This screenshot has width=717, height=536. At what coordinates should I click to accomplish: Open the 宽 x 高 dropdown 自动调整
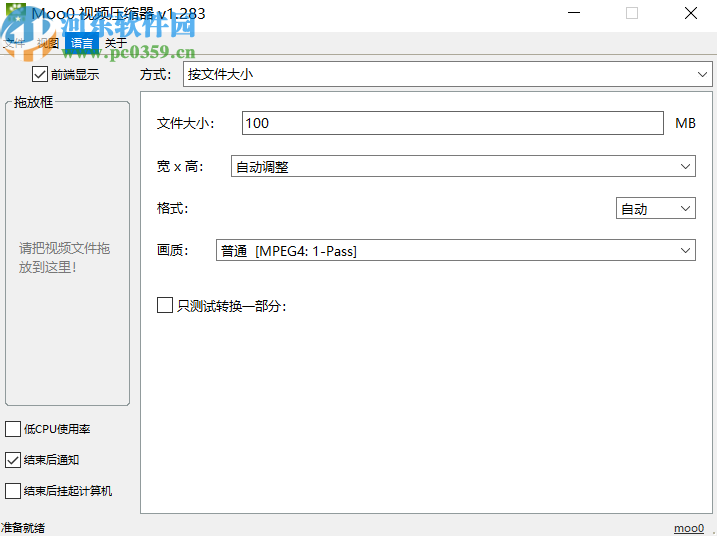coord(463,166)
